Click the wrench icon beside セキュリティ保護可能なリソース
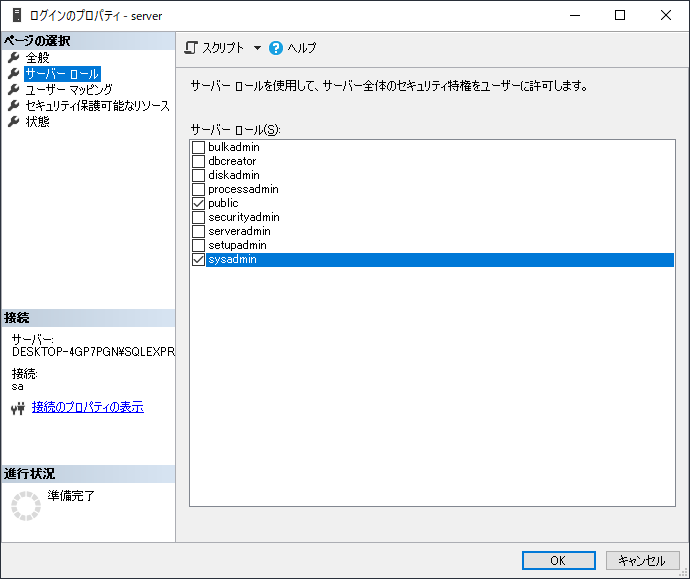The width and height of the screenshot is (690, 579). [14, 106]
